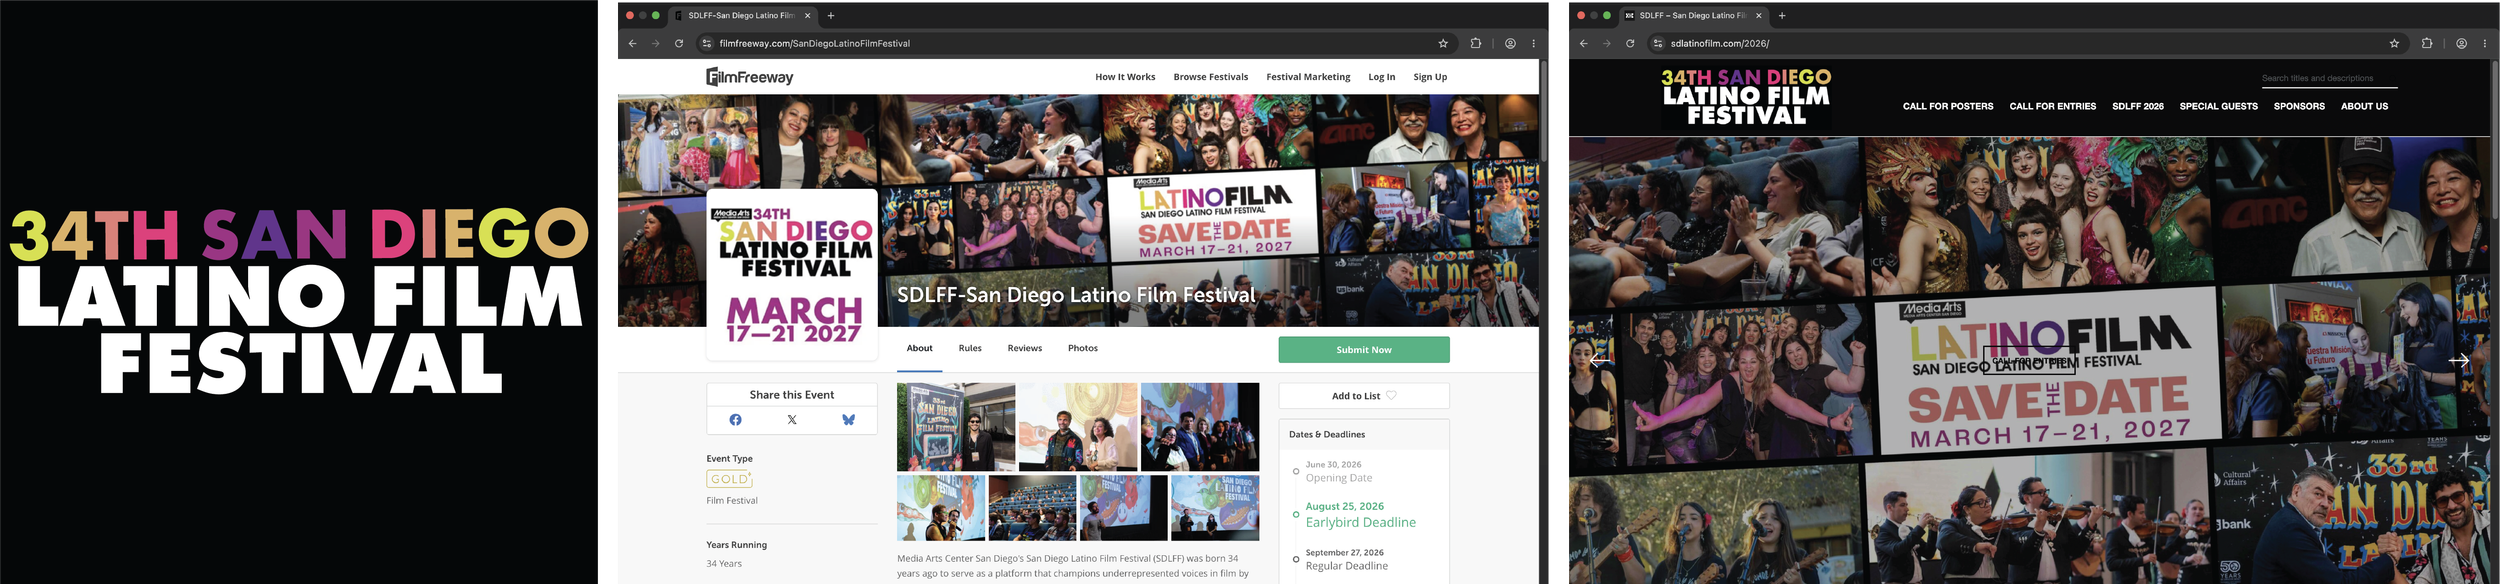Screen dimensions: 2500x584
Task: Open second large gallery photo with two people
Action: [x=1078, y=427]
